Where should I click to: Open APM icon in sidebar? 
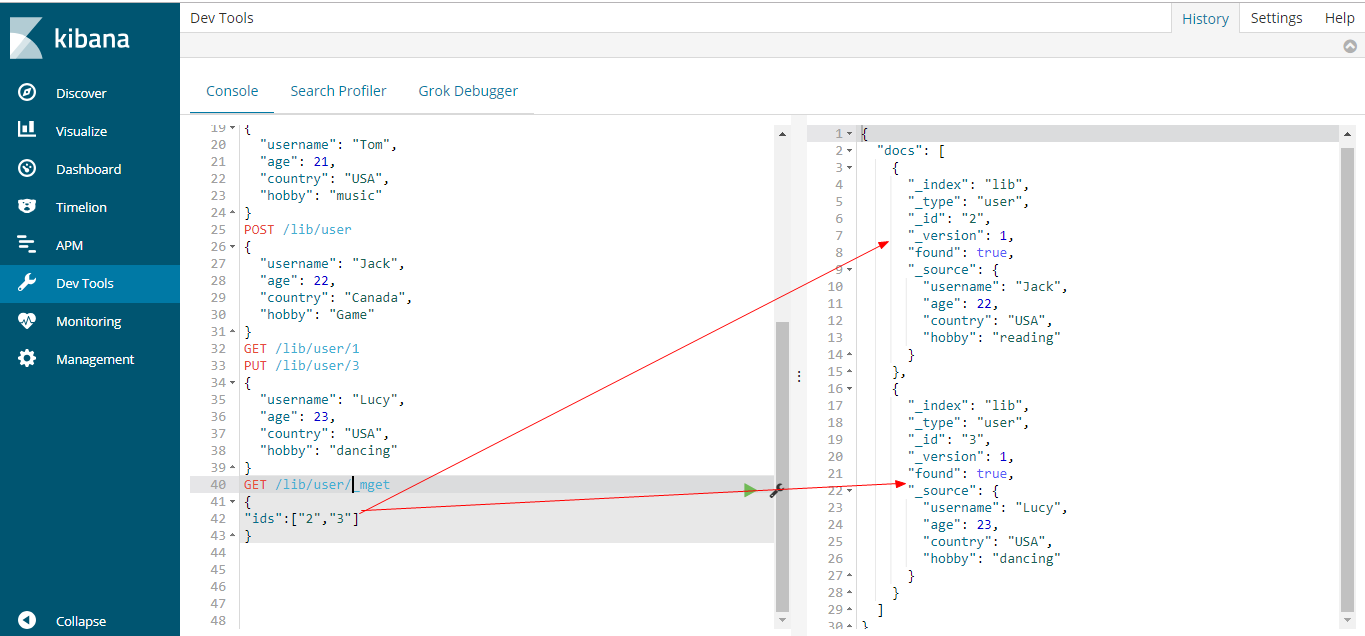click(x=27, y=244)
